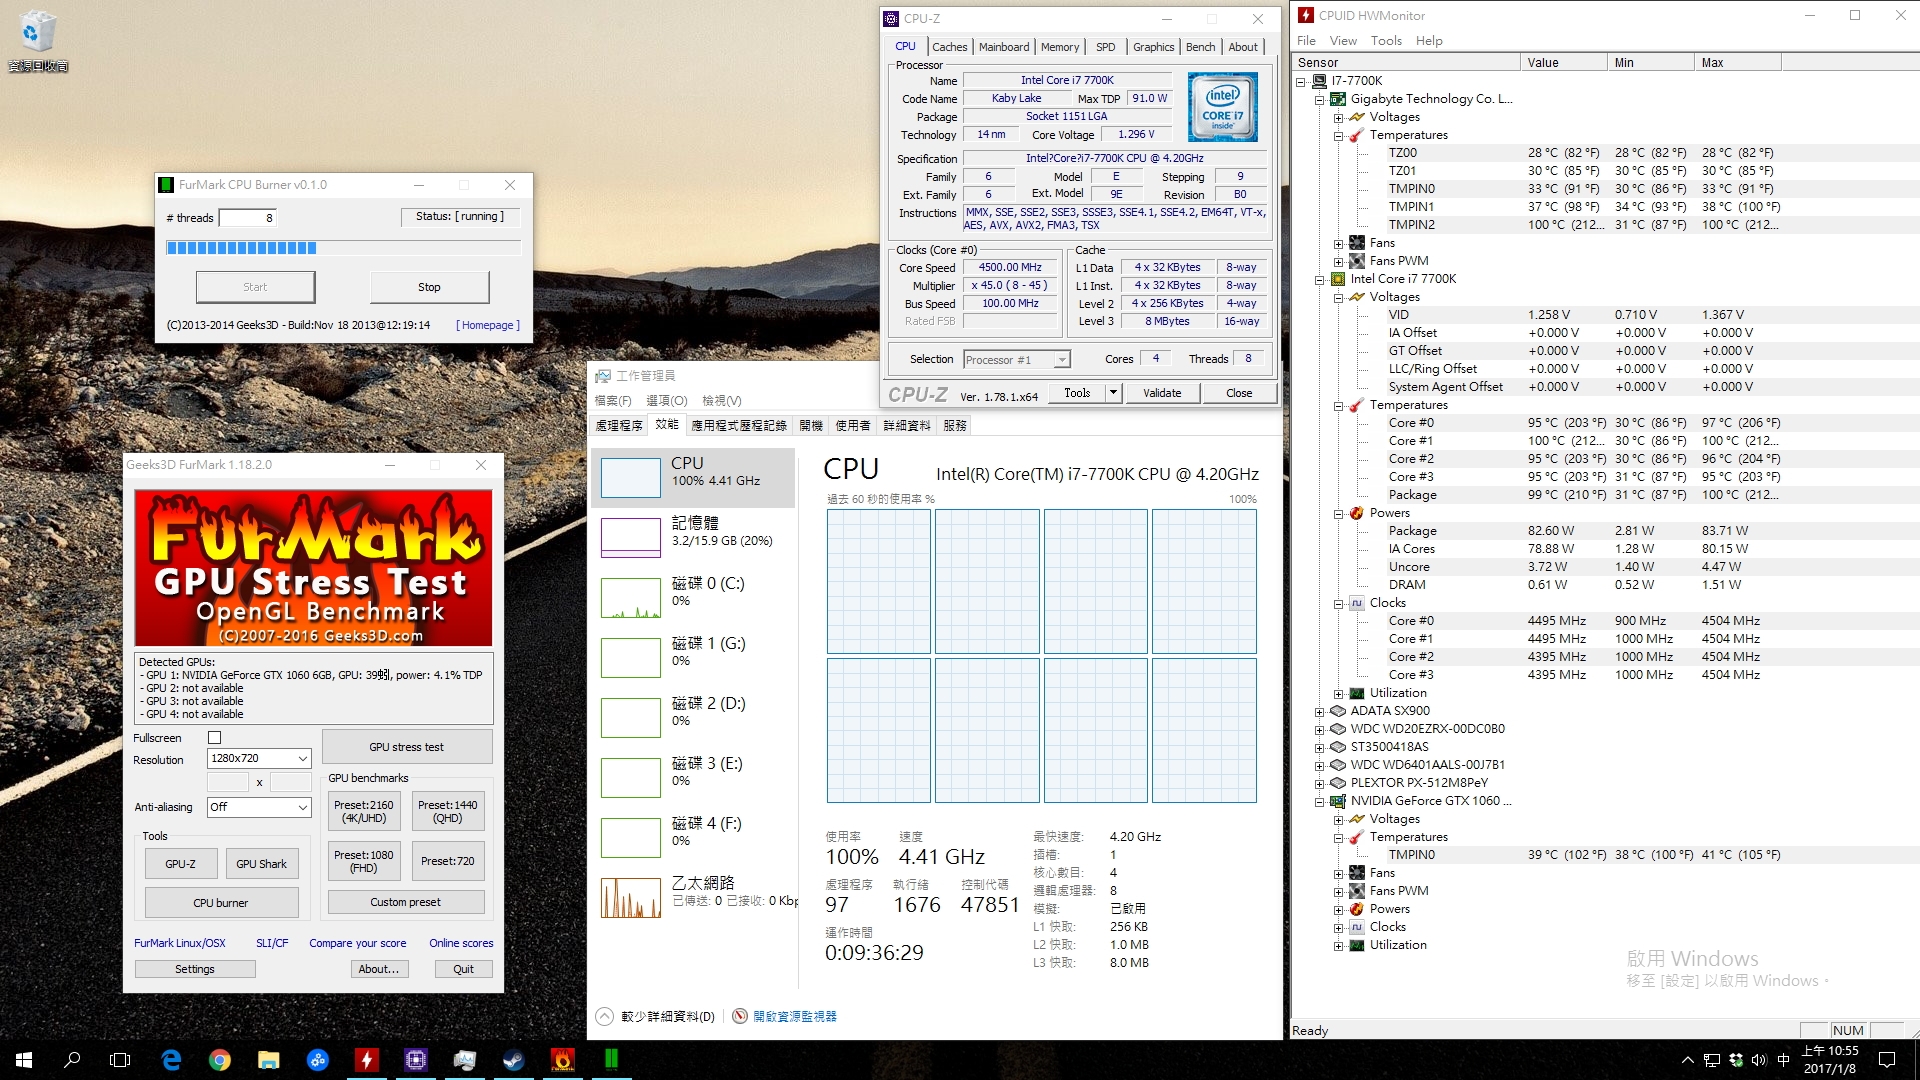Click the threads input field
The height and width of the screenshot is (1080, 1920).
[249, 218]
